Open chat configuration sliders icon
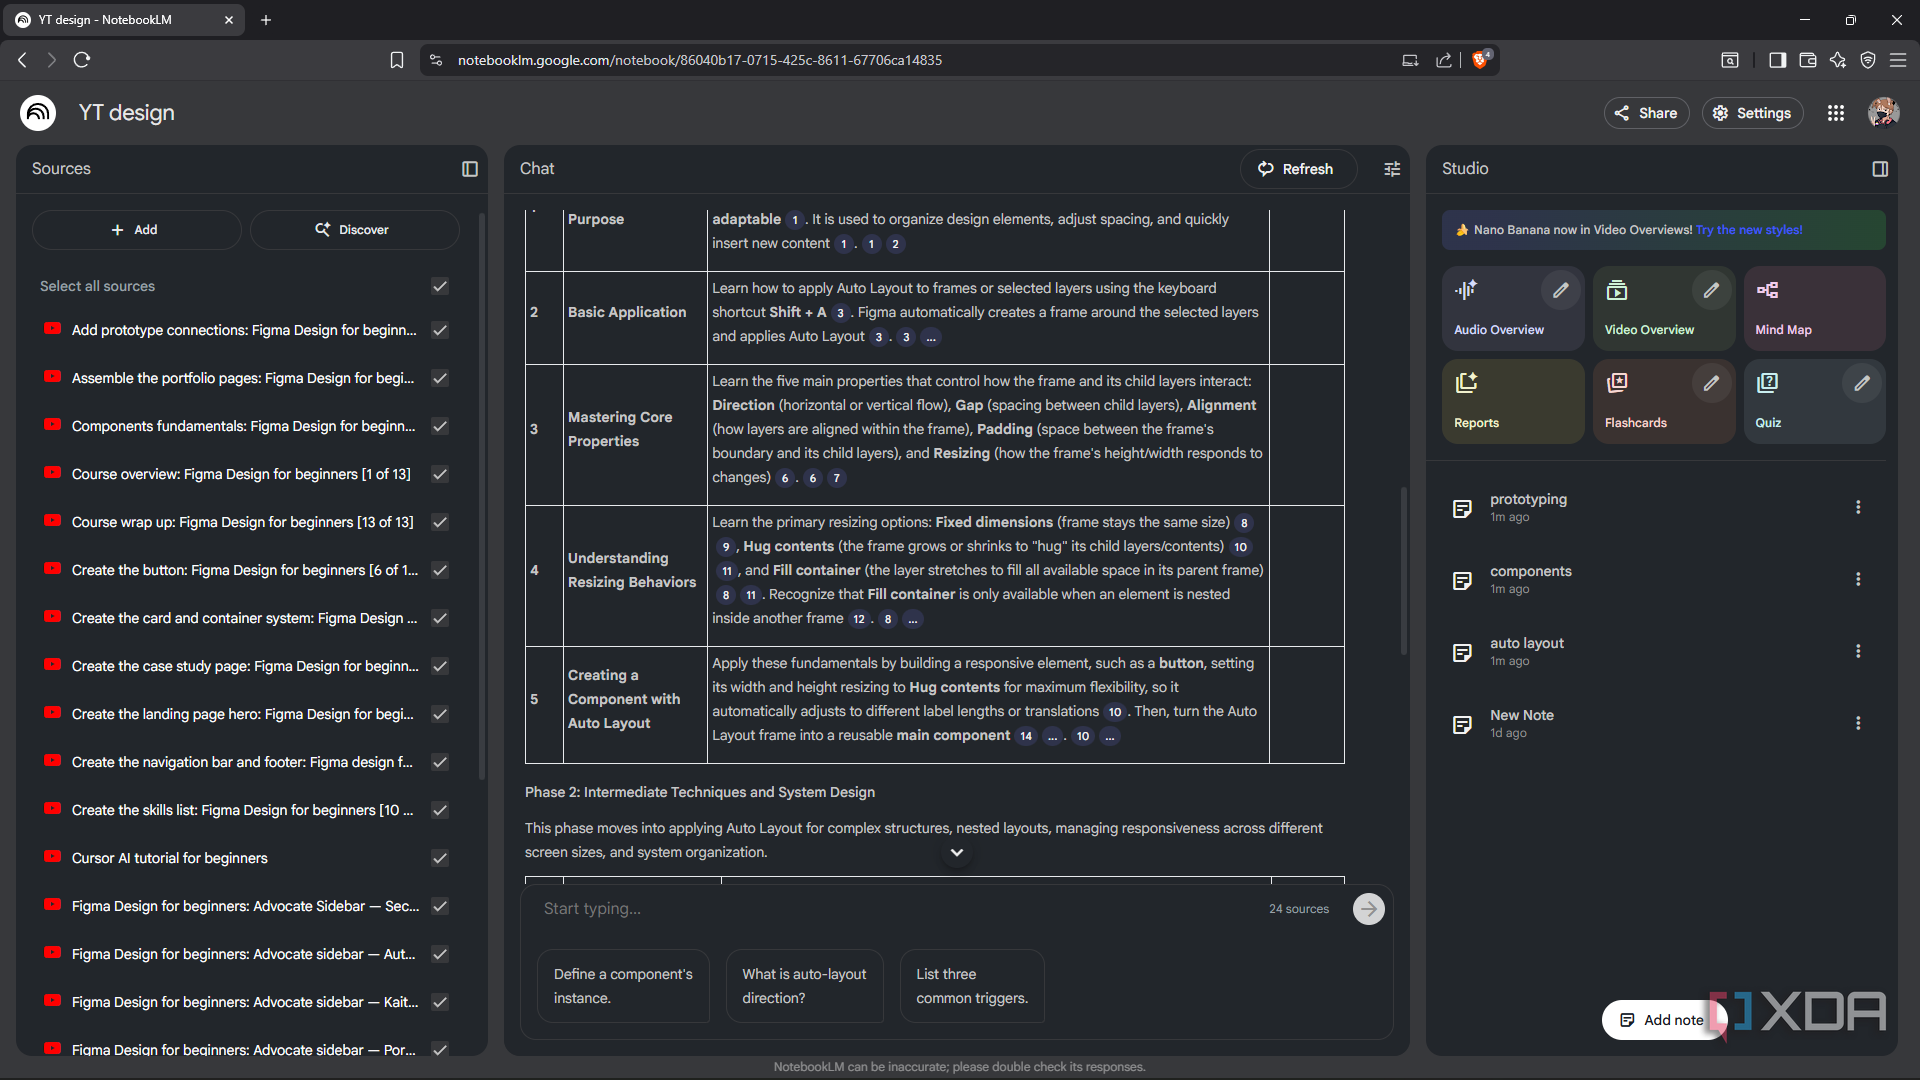This screenshot has height=1080, width=1920. pos(1392,169)
